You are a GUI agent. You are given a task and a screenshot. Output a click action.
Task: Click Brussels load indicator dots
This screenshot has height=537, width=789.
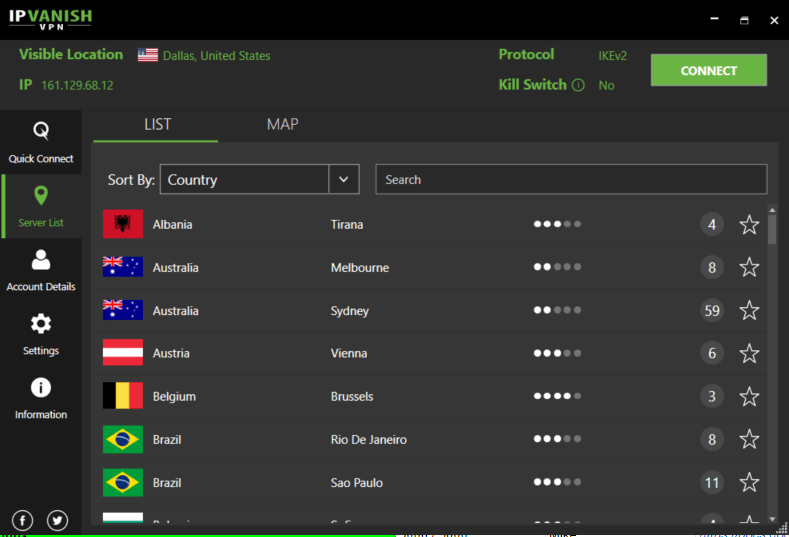(557, 396)
